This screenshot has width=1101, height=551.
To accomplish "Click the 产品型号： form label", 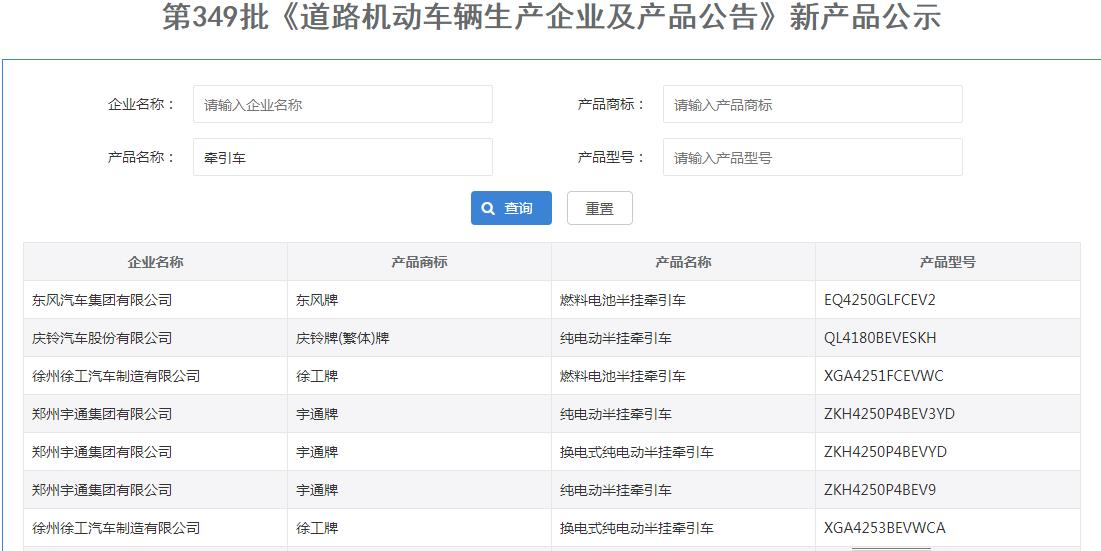I will tap(612, 157).
